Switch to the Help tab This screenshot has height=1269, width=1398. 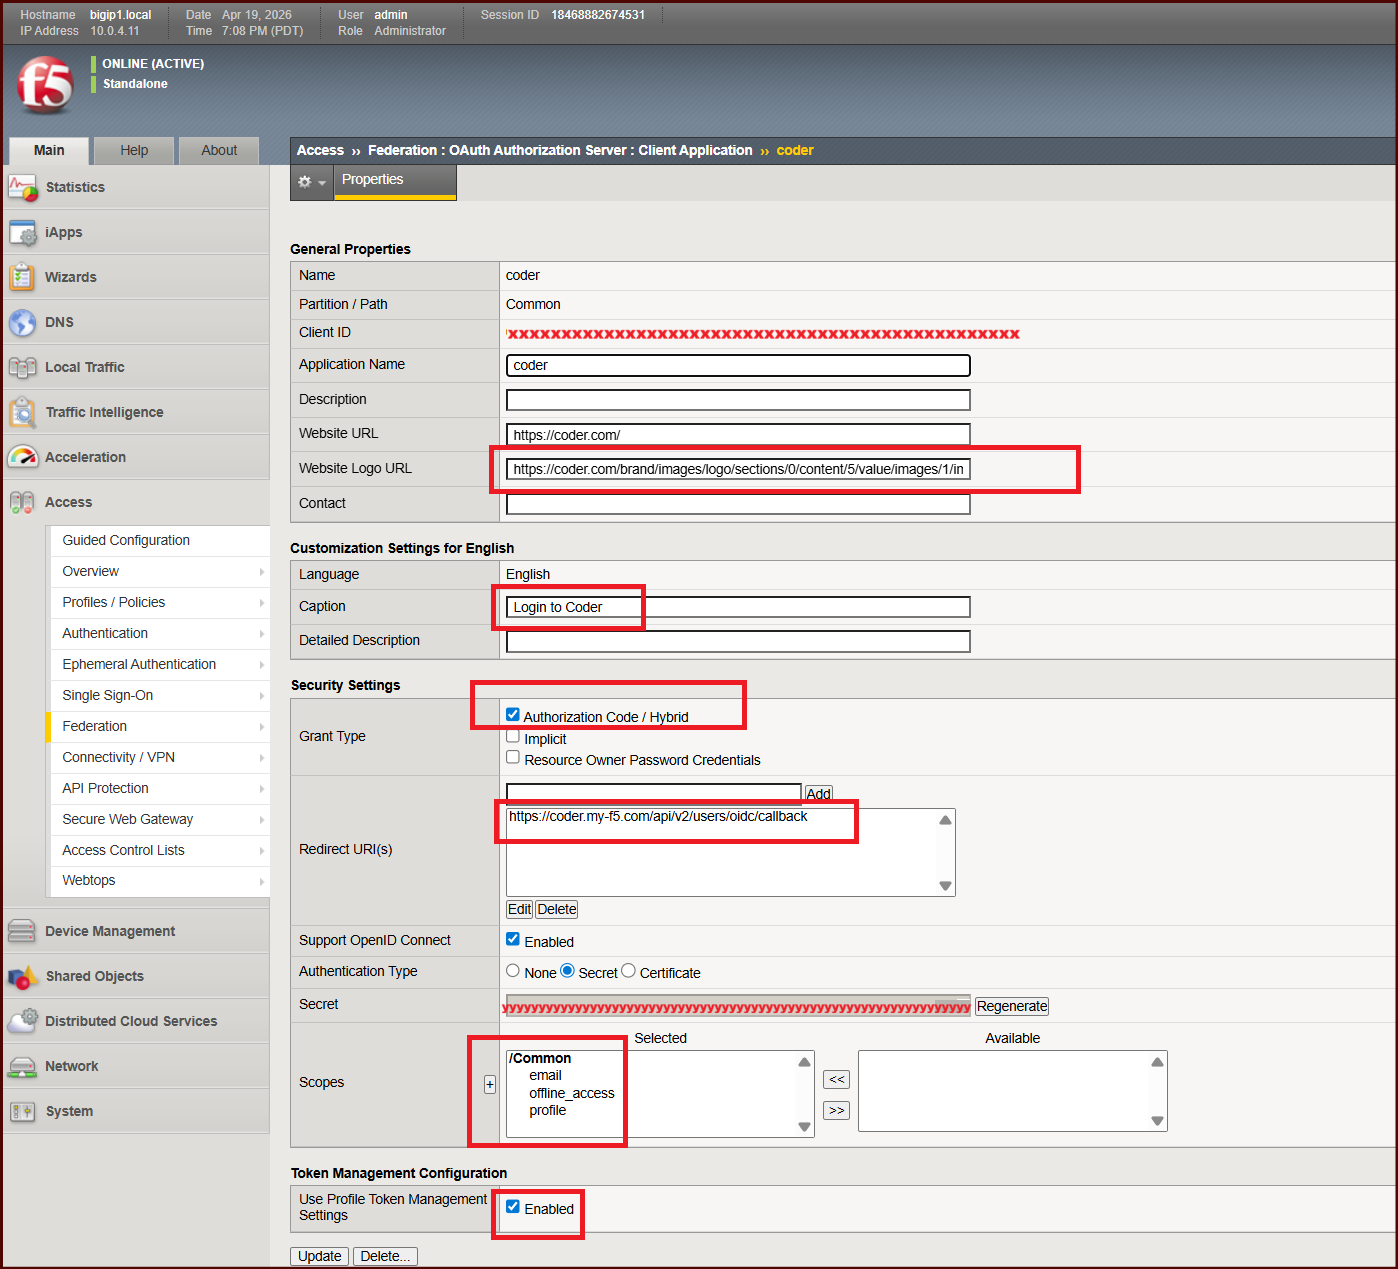point(134,150)
